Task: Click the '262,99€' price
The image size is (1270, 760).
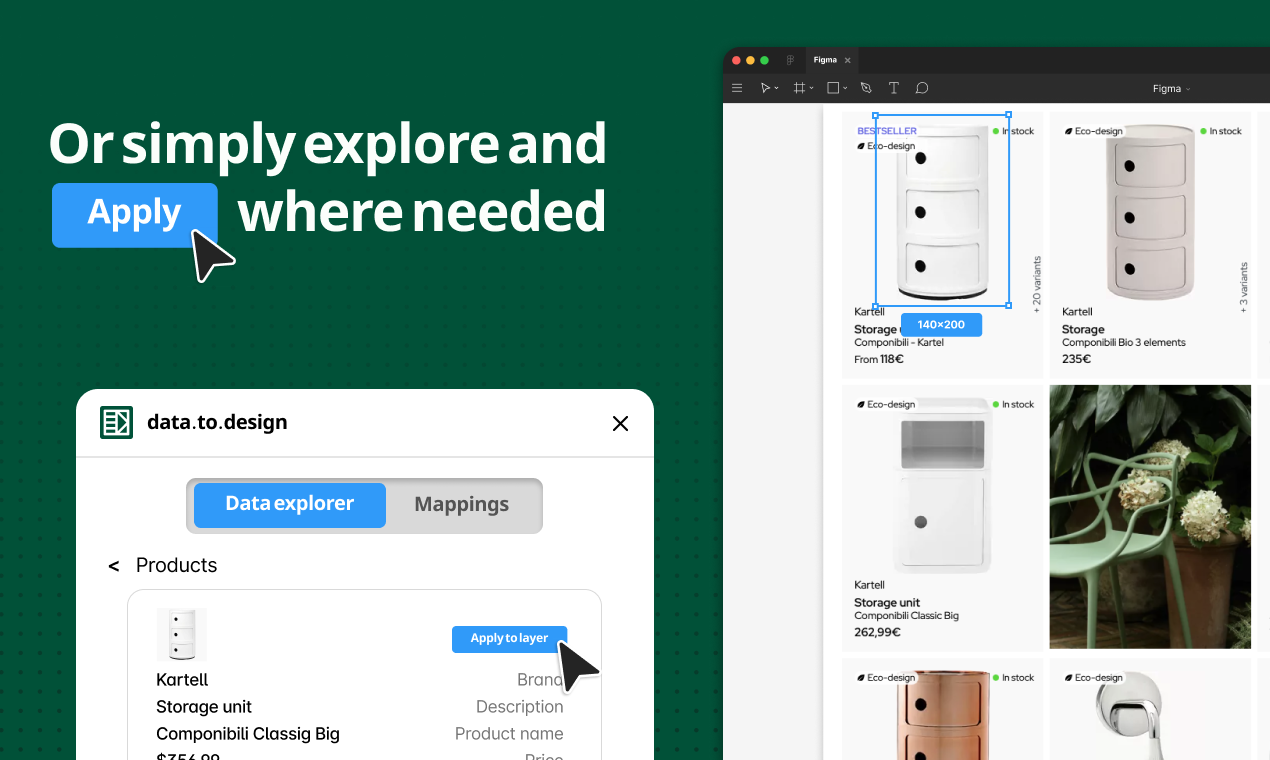Action: tap(877, 632)
